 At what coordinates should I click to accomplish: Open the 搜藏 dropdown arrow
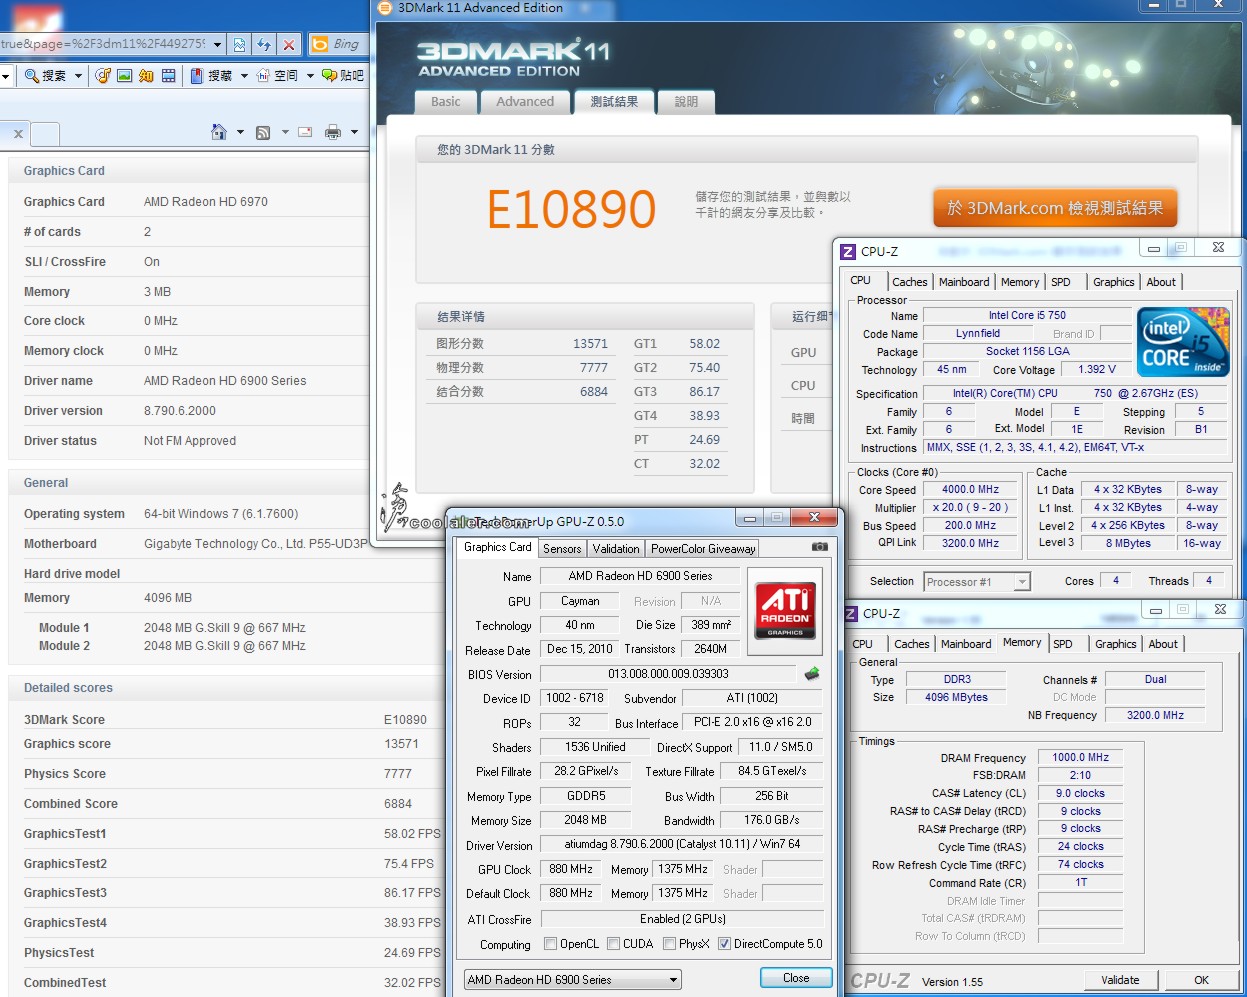[244, 75]
